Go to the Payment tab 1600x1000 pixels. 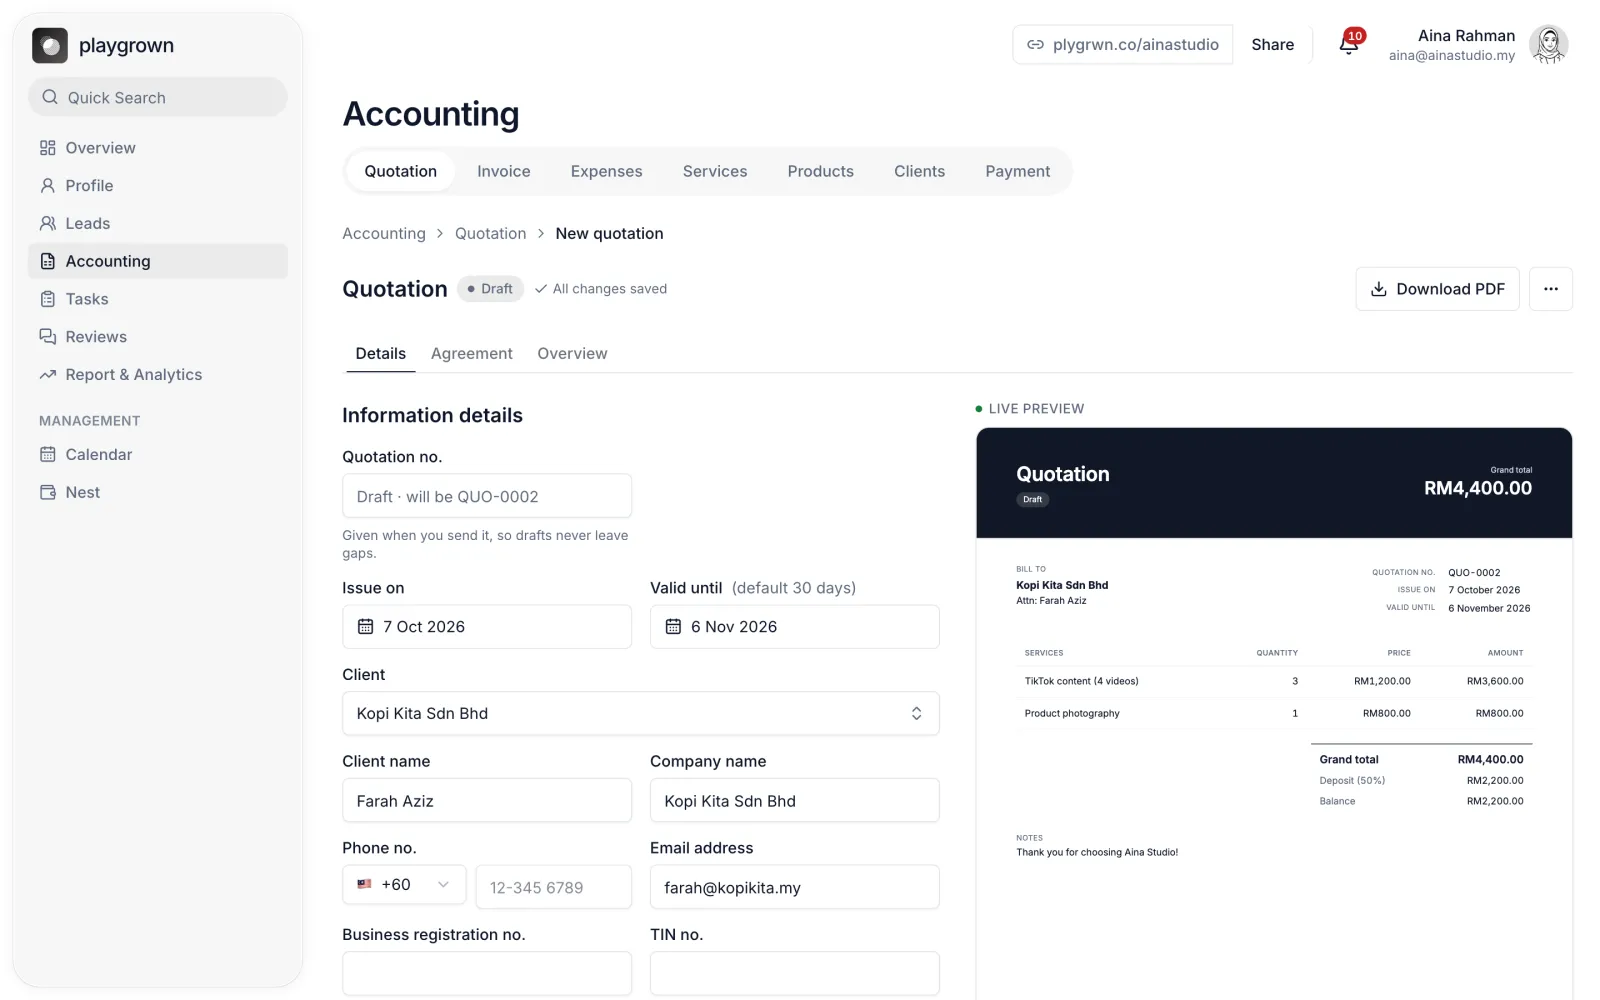pos(1018,172)
